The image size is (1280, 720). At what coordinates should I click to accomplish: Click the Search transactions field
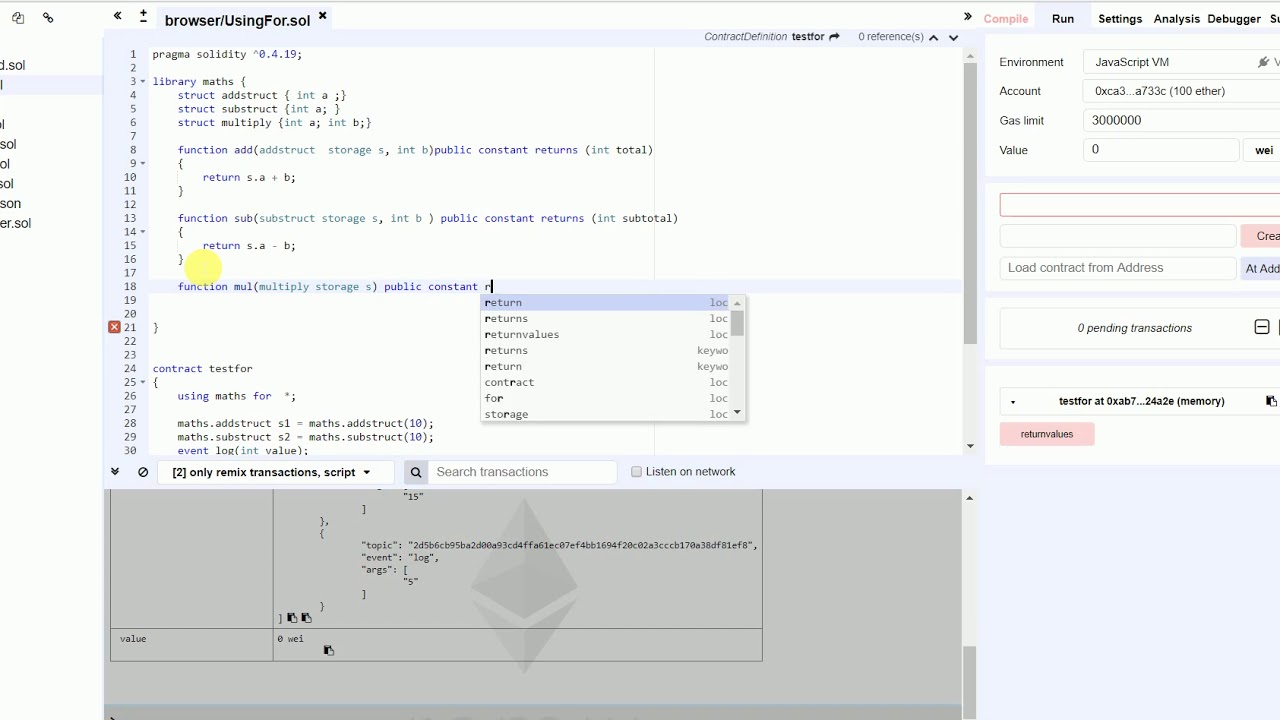(522, 472)
